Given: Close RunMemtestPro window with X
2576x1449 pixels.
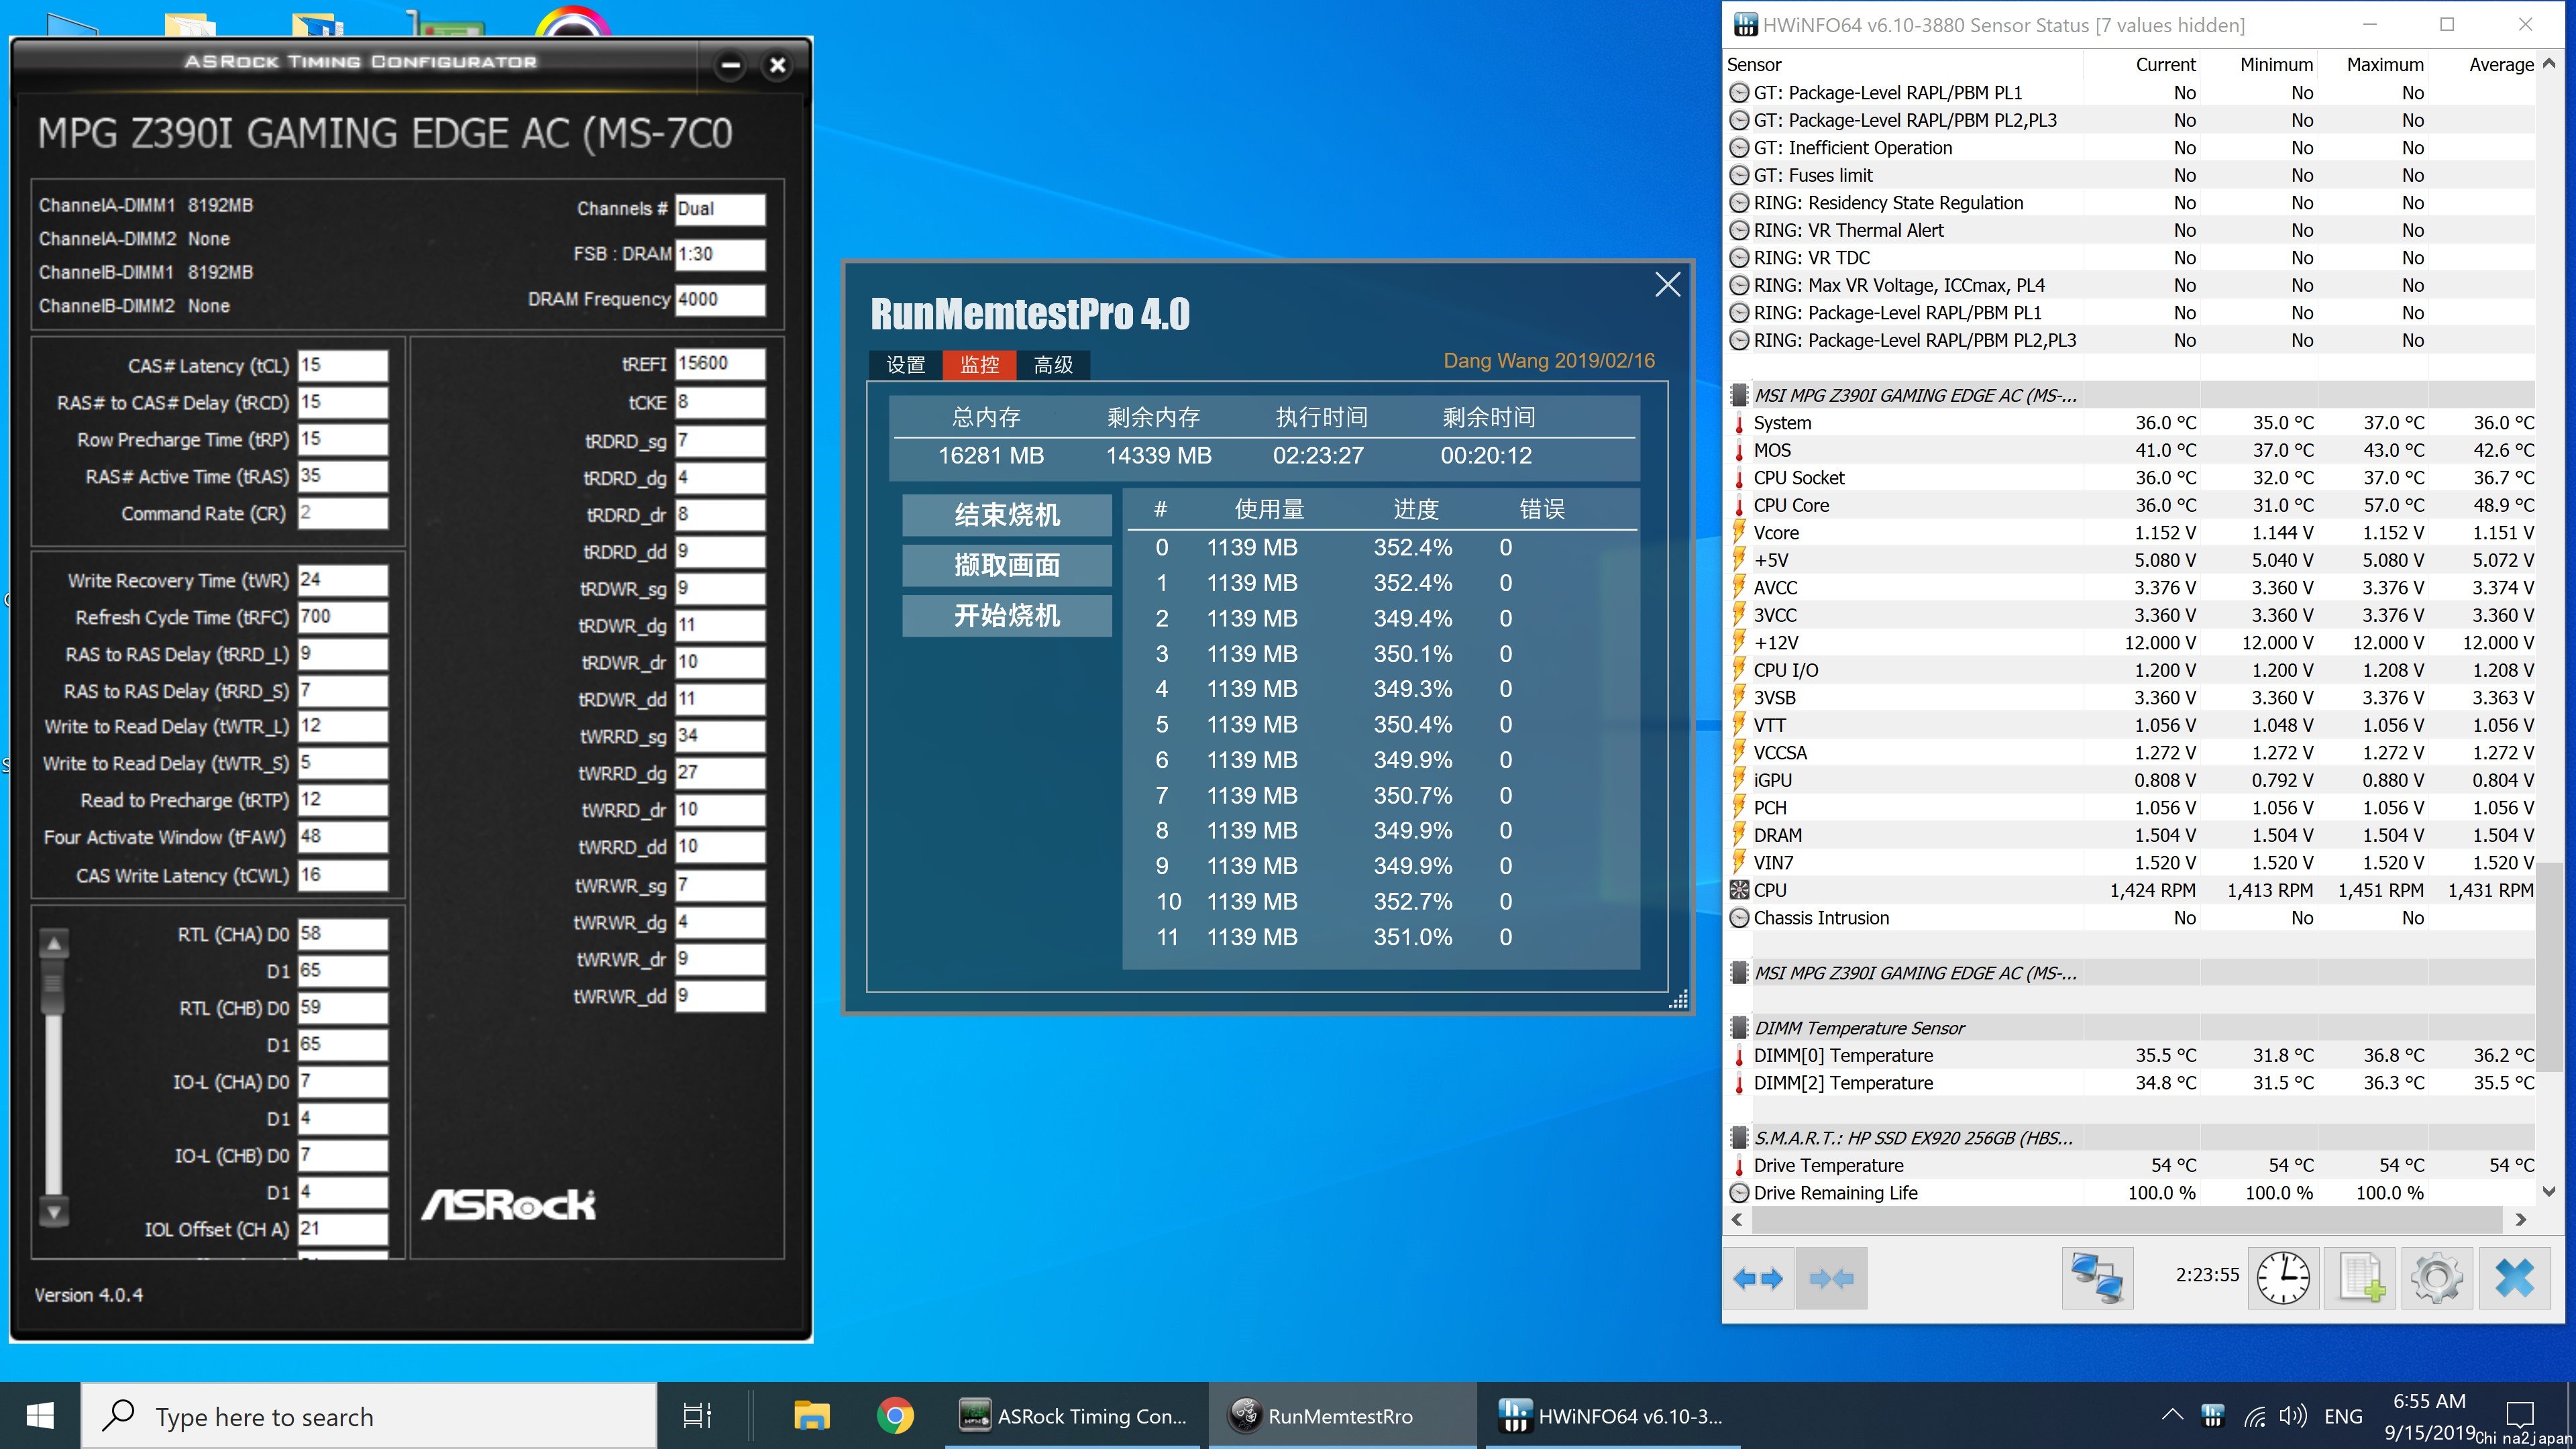Looking at the screenshot, I should tap(1667, 285).
